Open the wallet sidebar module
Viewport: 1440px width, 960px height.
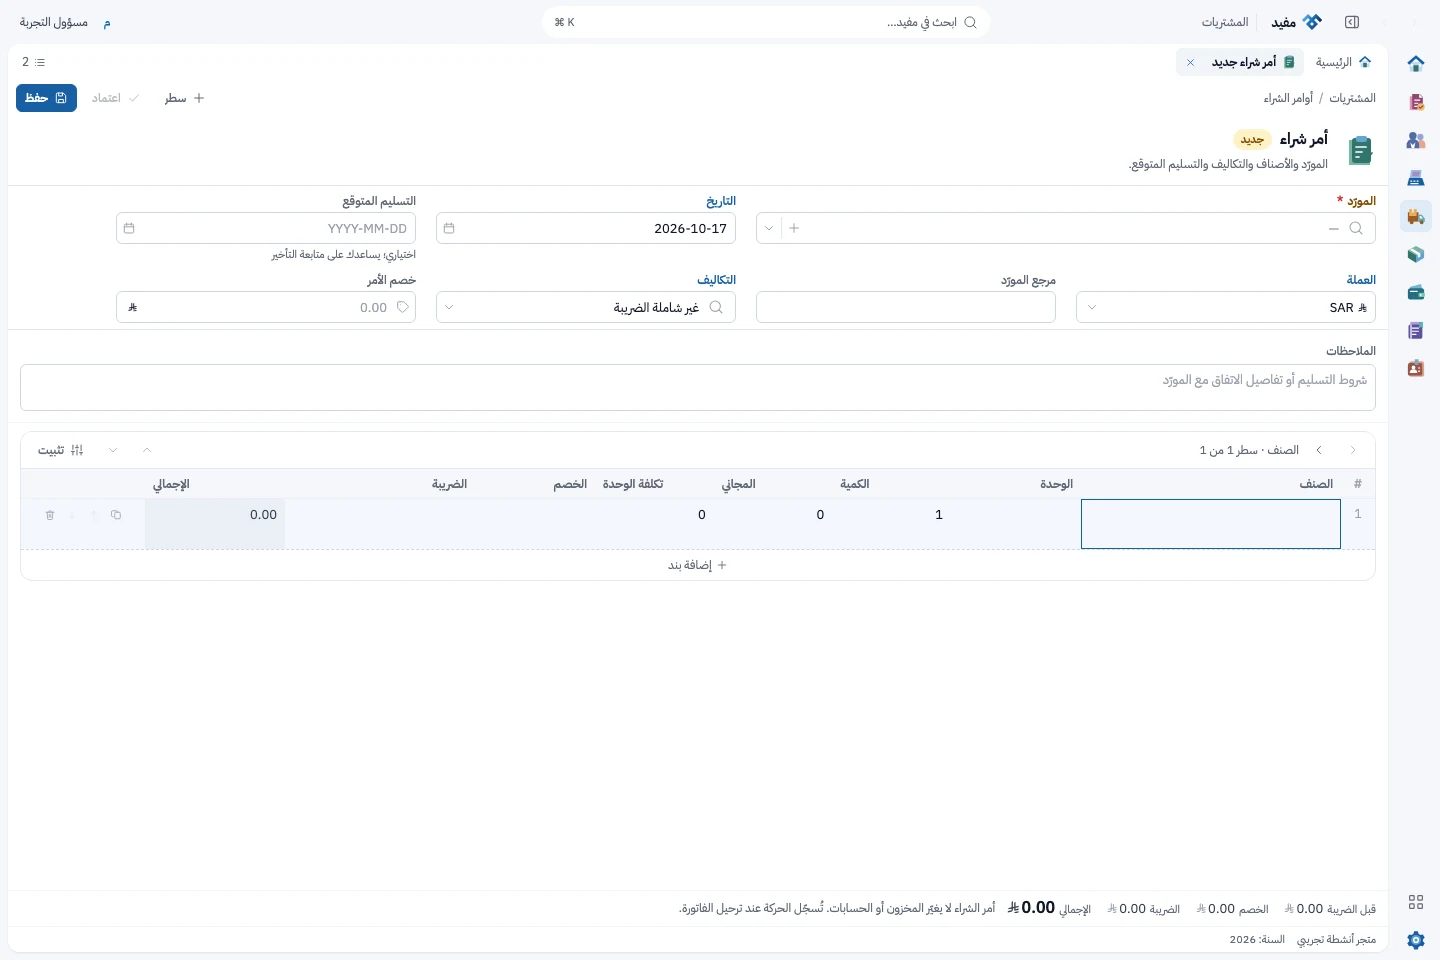[x=1416, y=292]
